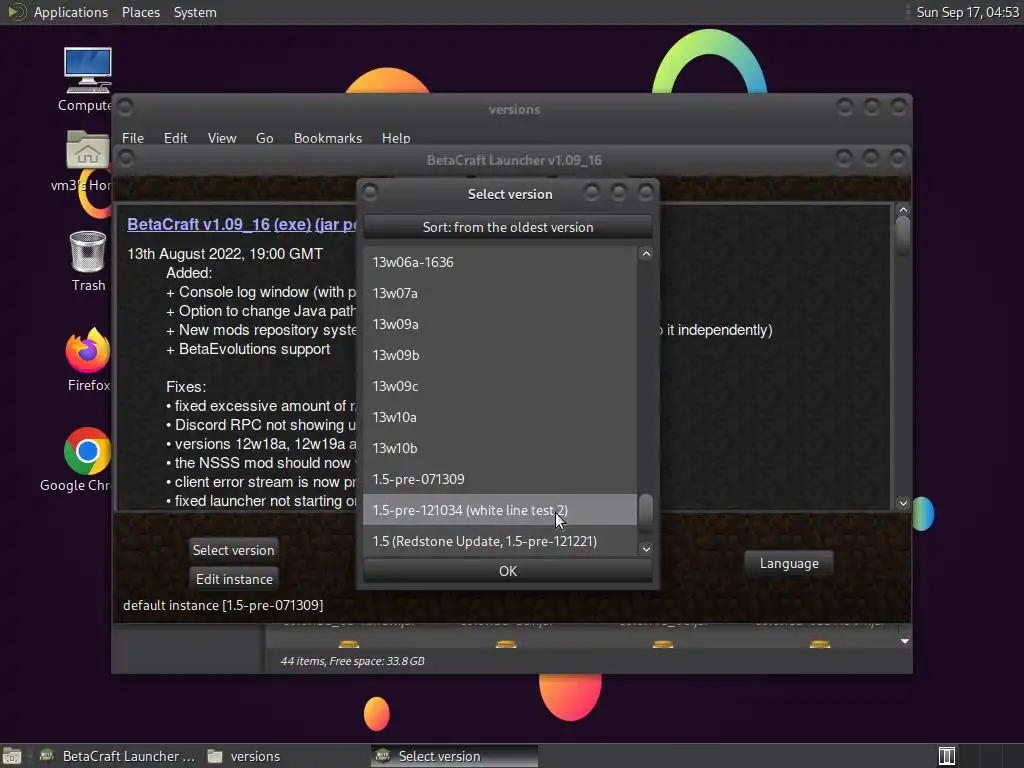Open the (exe) download link
The width and height of the screenshot is (1024, 768).
(x=292, y=224)
